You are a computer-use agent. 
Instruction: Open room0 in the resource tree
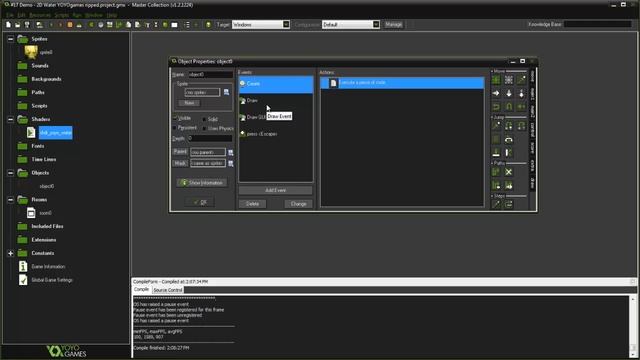[x=45, y=213]
